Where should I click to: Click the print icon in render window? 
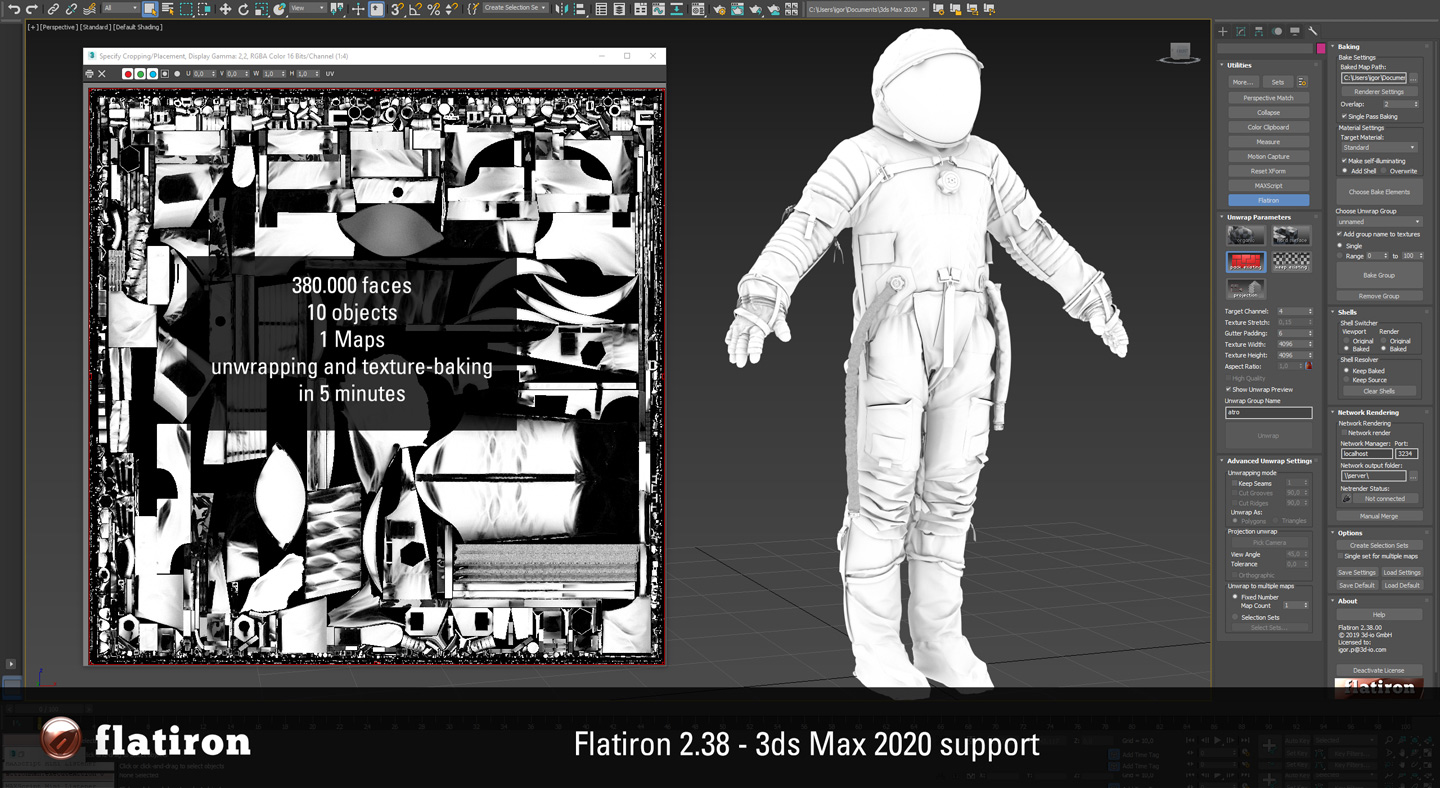pos(89,73)
